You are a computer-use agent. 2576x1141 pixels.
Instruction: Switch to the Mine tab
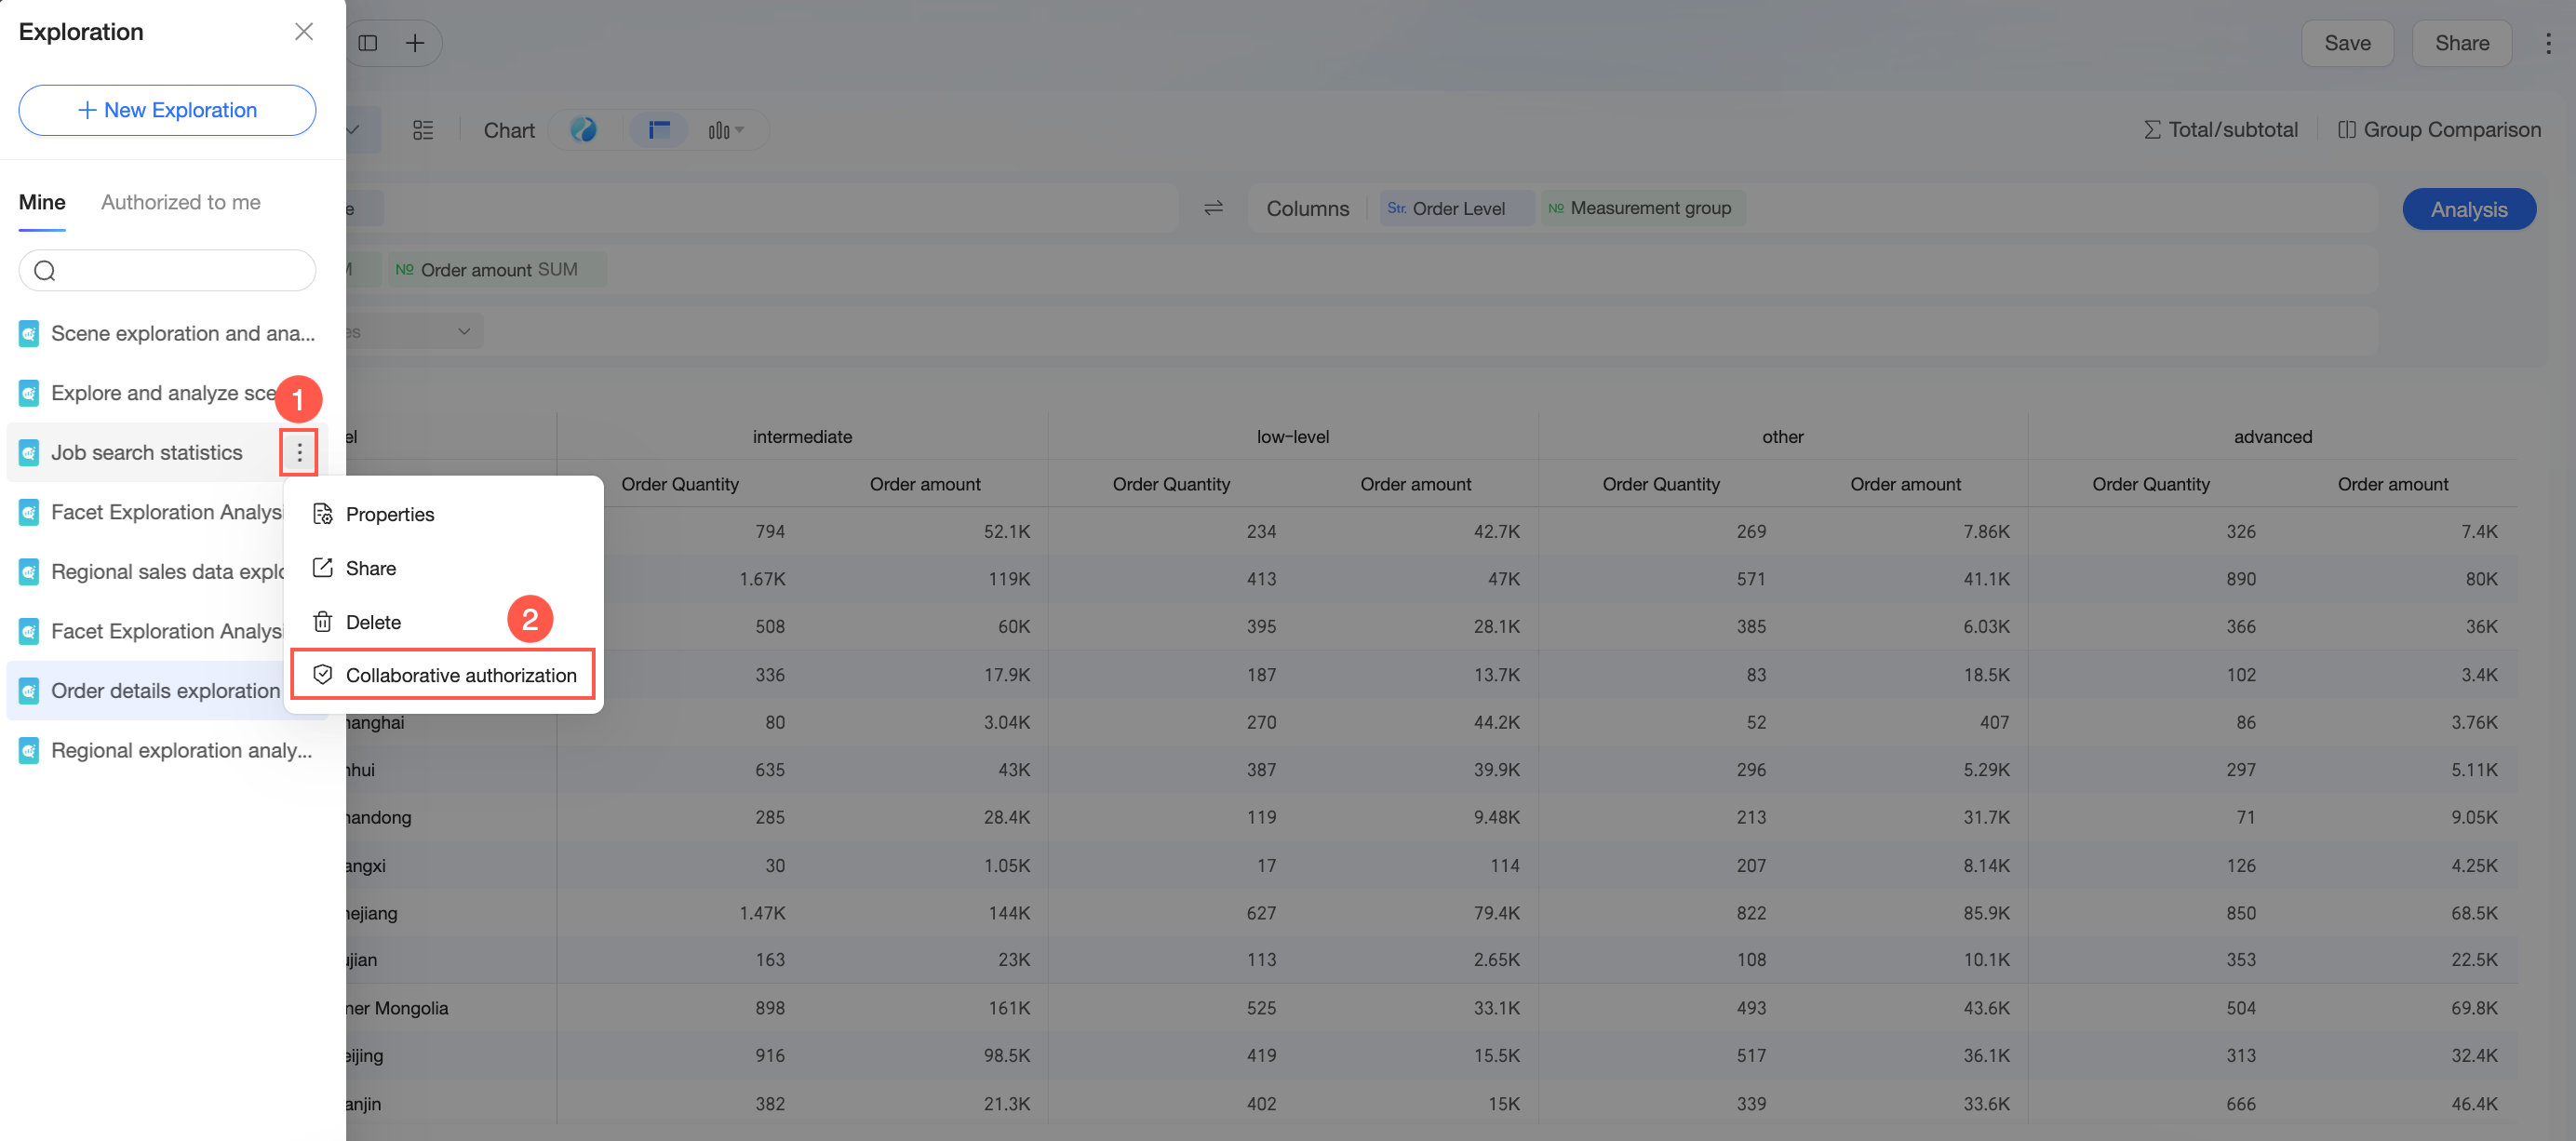42,202
